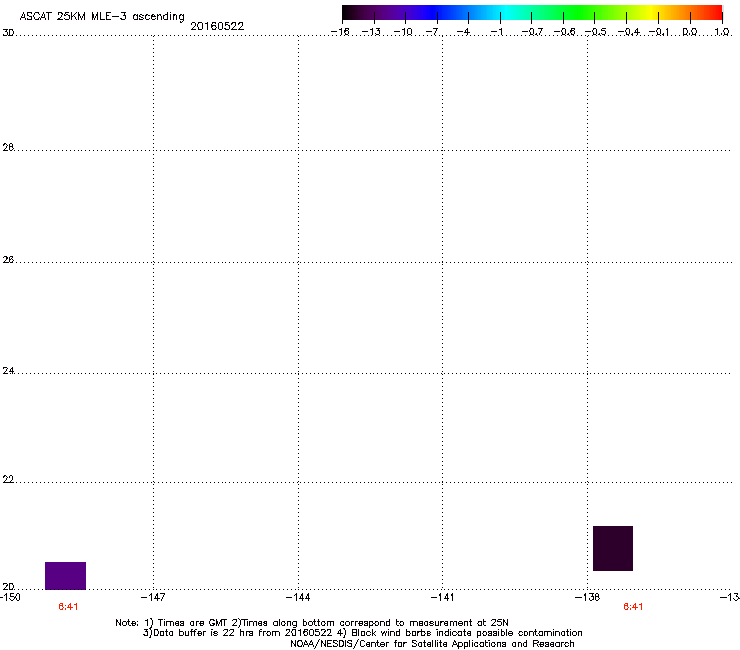Select the -0.5 color scale label
740x650 pixels.
coord(596,32)
